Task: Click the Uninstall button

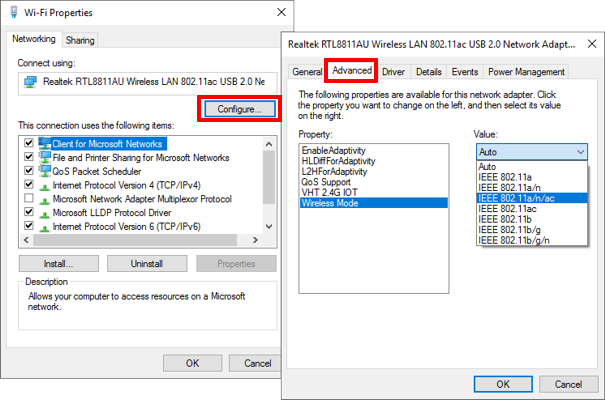Action: 147,263
